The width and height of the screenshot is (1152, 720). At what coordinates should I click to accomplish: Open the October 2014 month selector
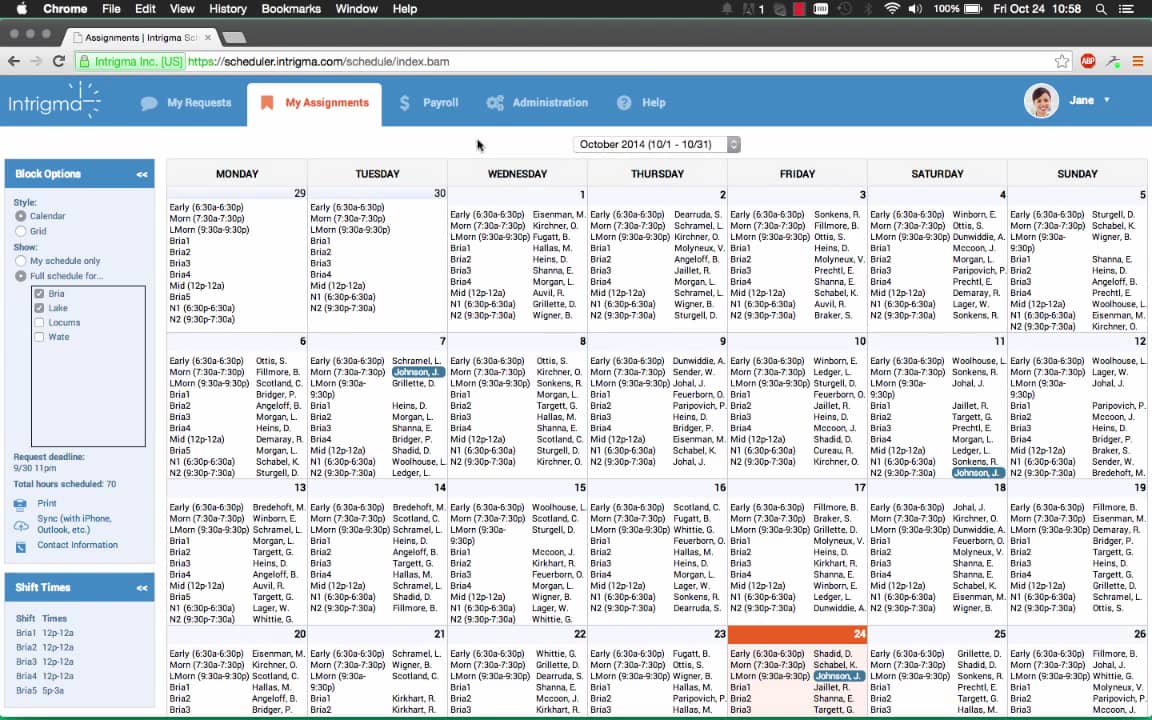click(657, 144)
